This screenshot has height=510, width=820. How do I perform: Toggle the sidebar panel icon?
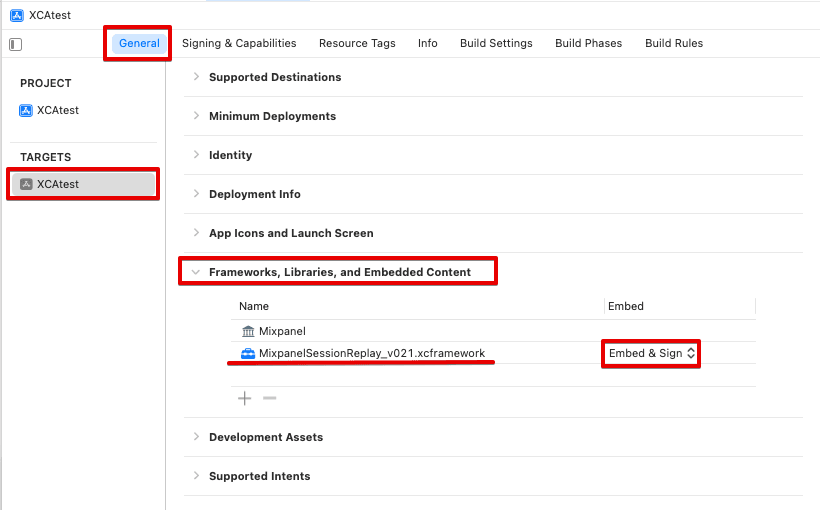click(16, 44)
